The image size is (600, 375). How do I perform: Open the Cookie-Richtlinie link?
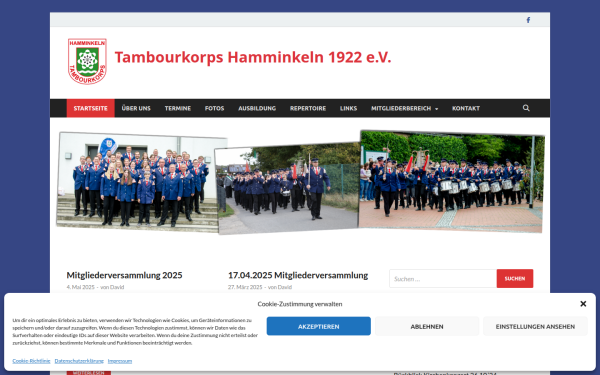coord(31,361)
